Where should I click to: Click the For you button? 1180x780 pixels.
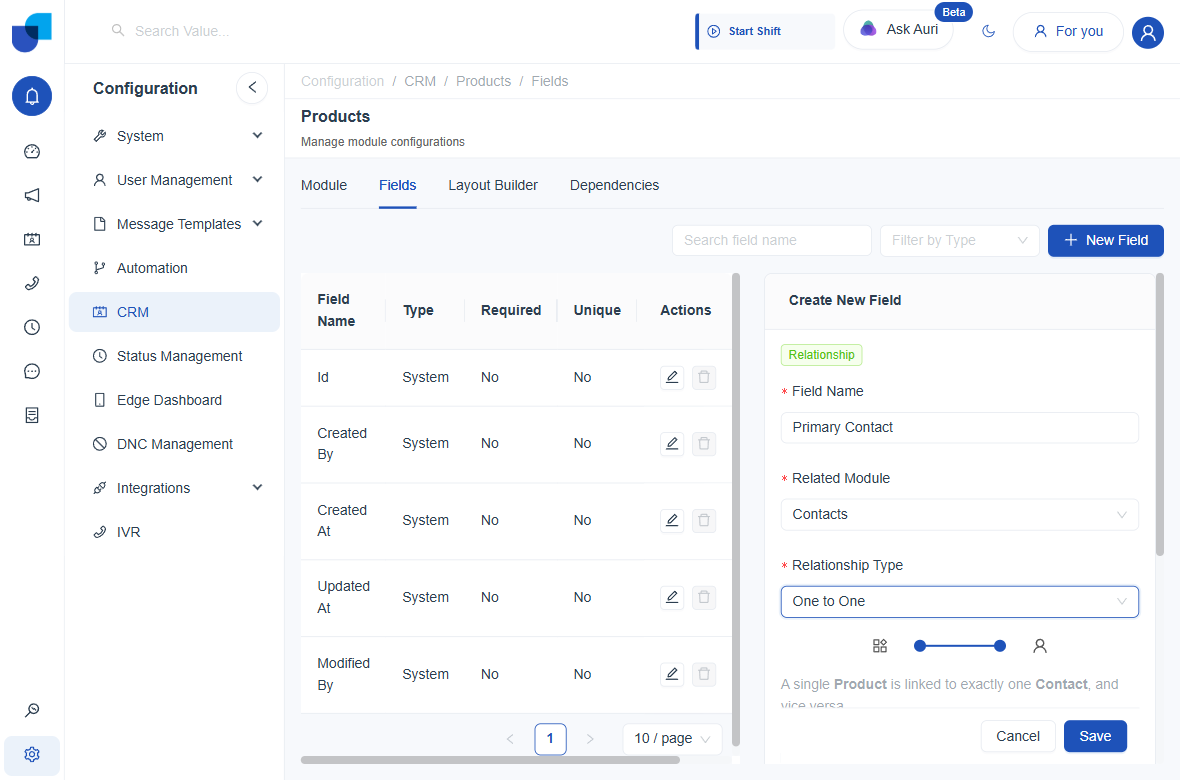1068,32
